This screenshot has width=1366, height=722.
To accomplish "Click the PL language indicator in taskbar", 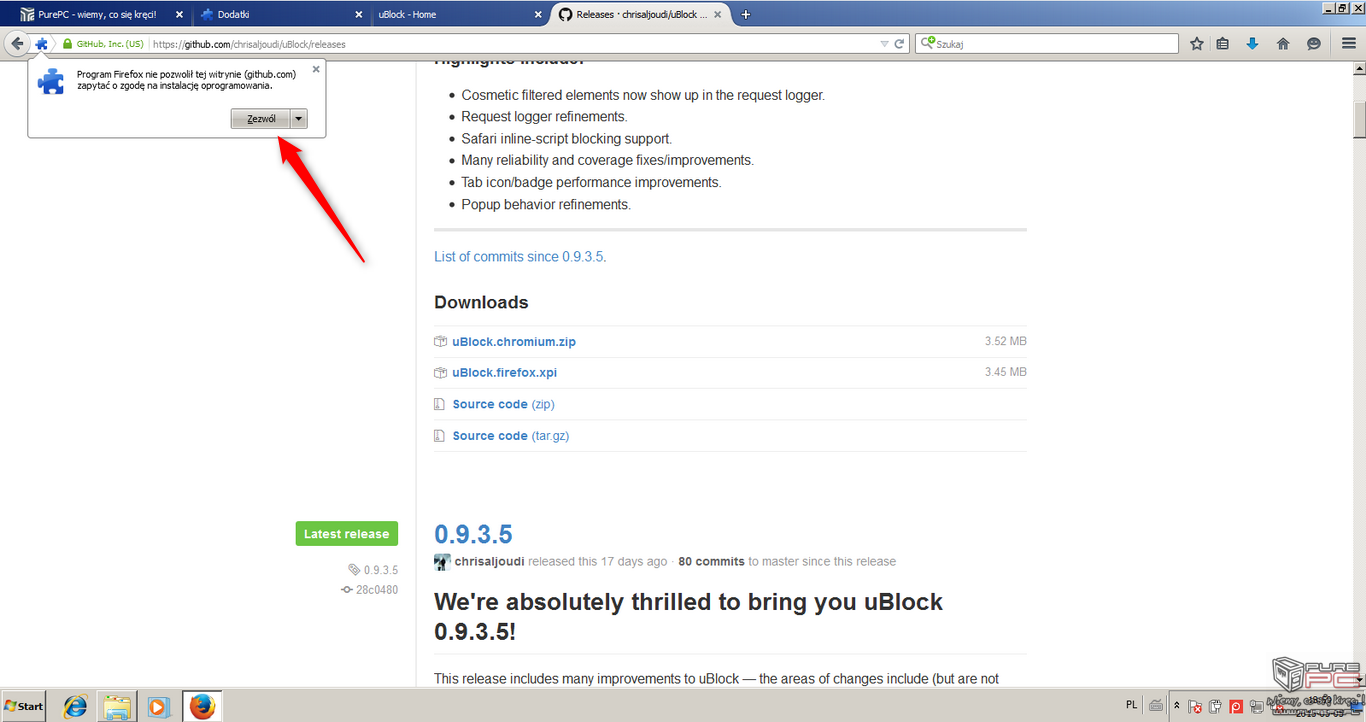I will [1131, 705].
